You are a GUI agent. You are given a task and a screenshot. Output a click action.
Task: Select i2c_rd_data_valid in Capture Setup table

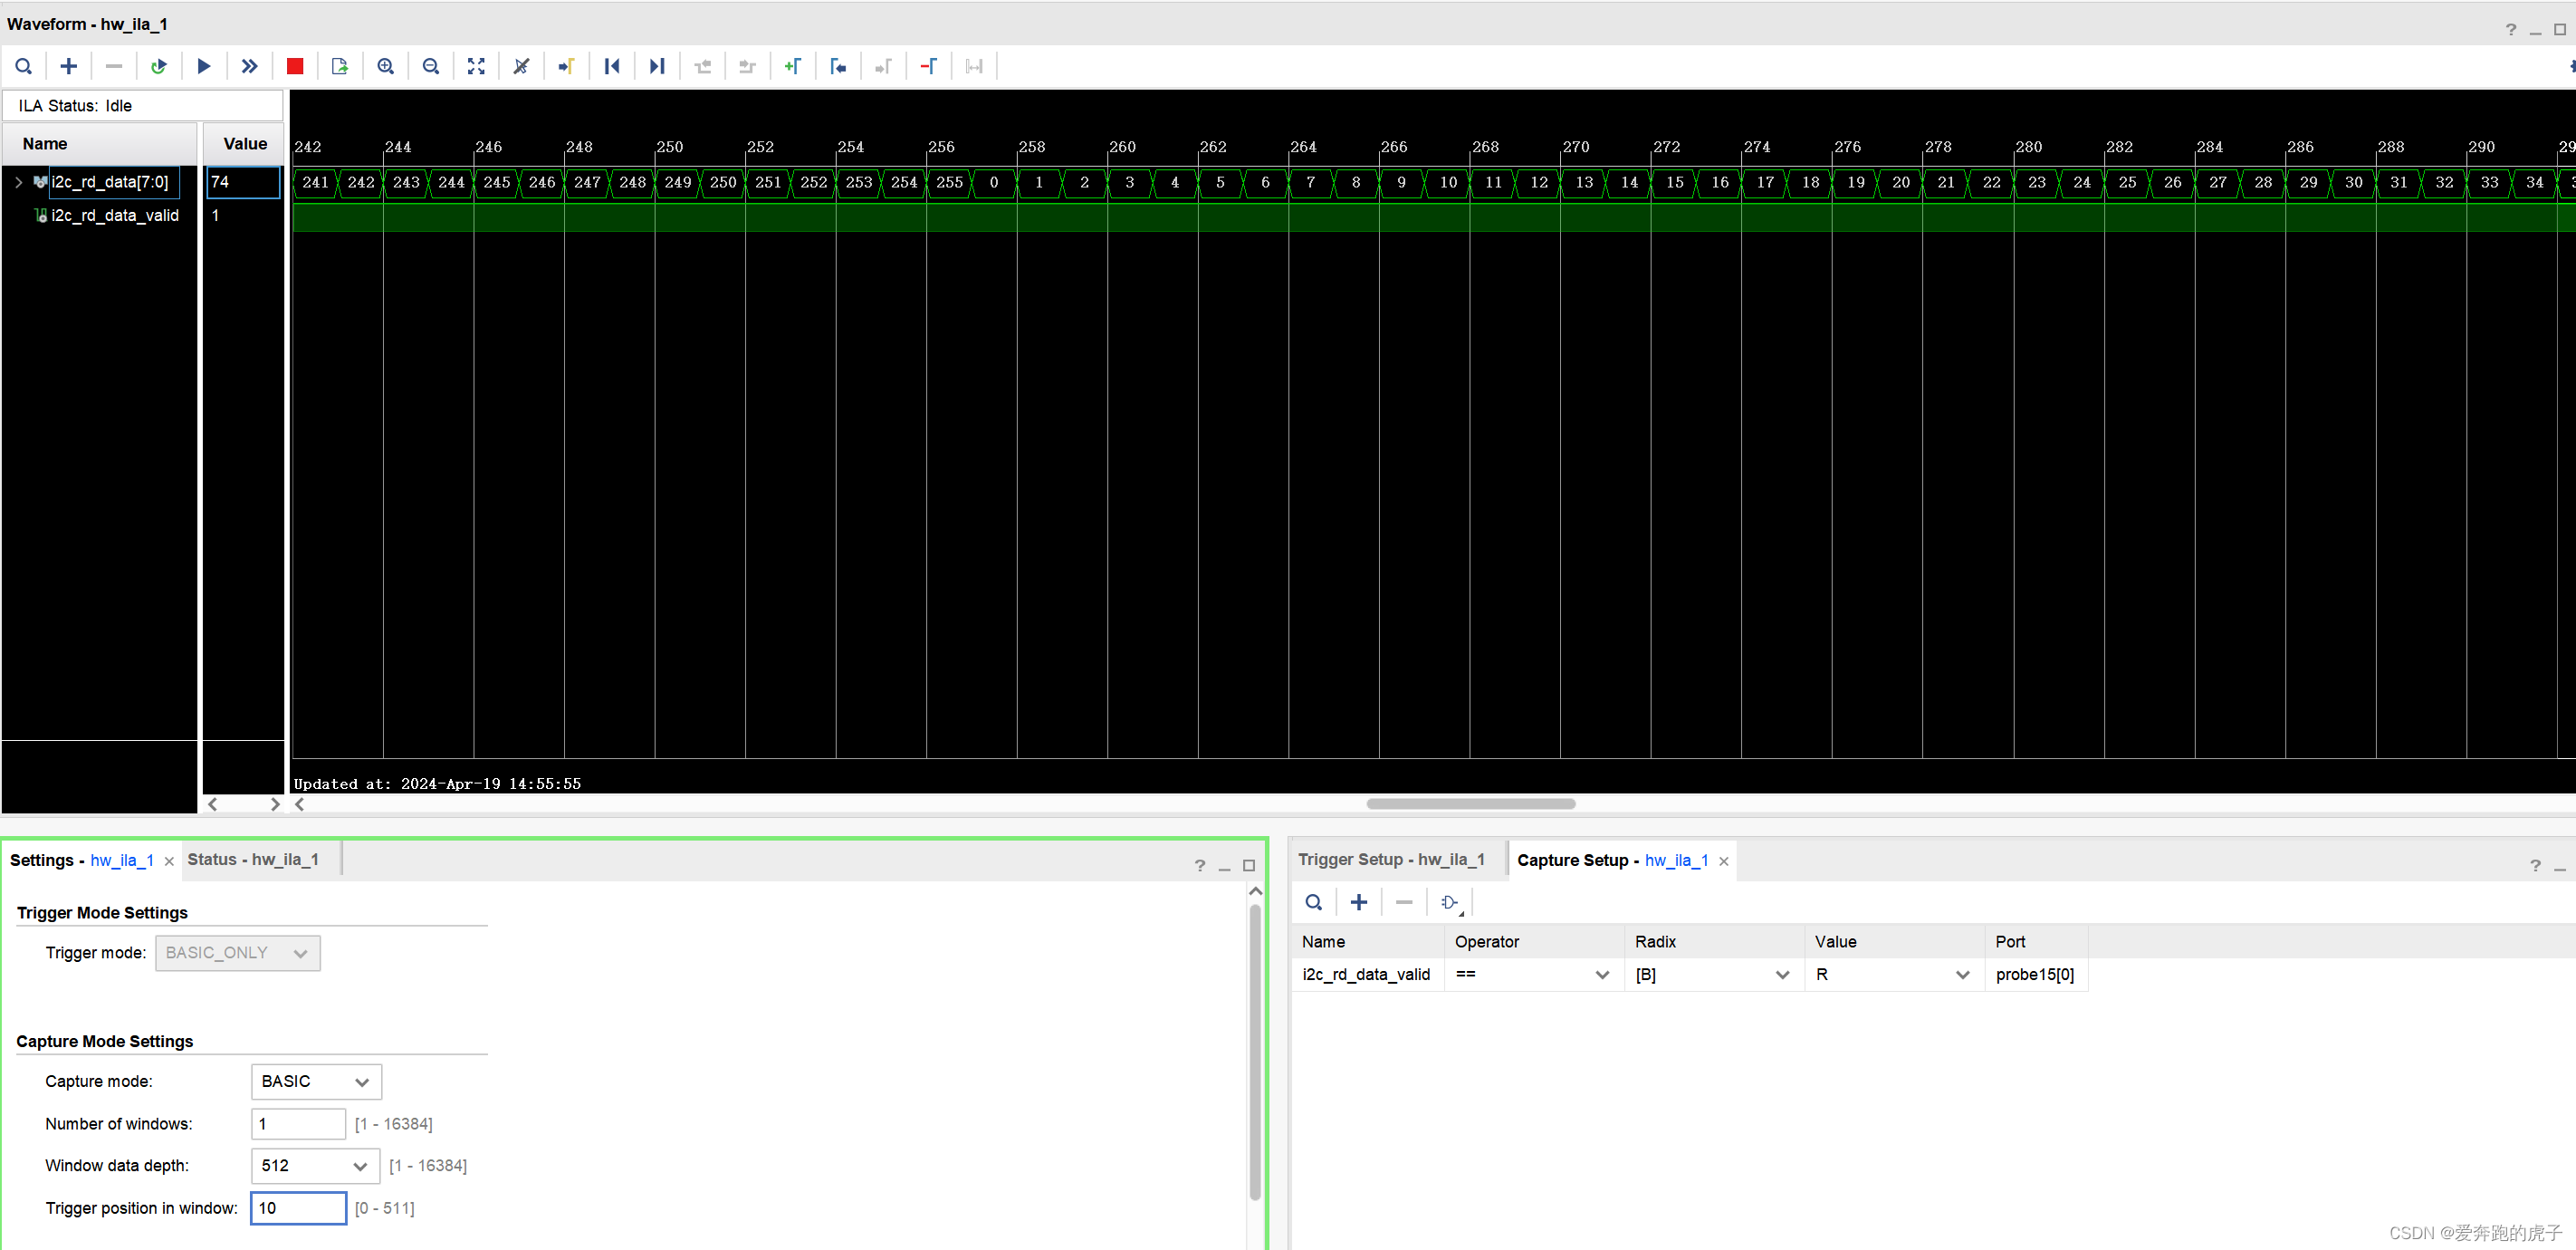(1366, 974)
